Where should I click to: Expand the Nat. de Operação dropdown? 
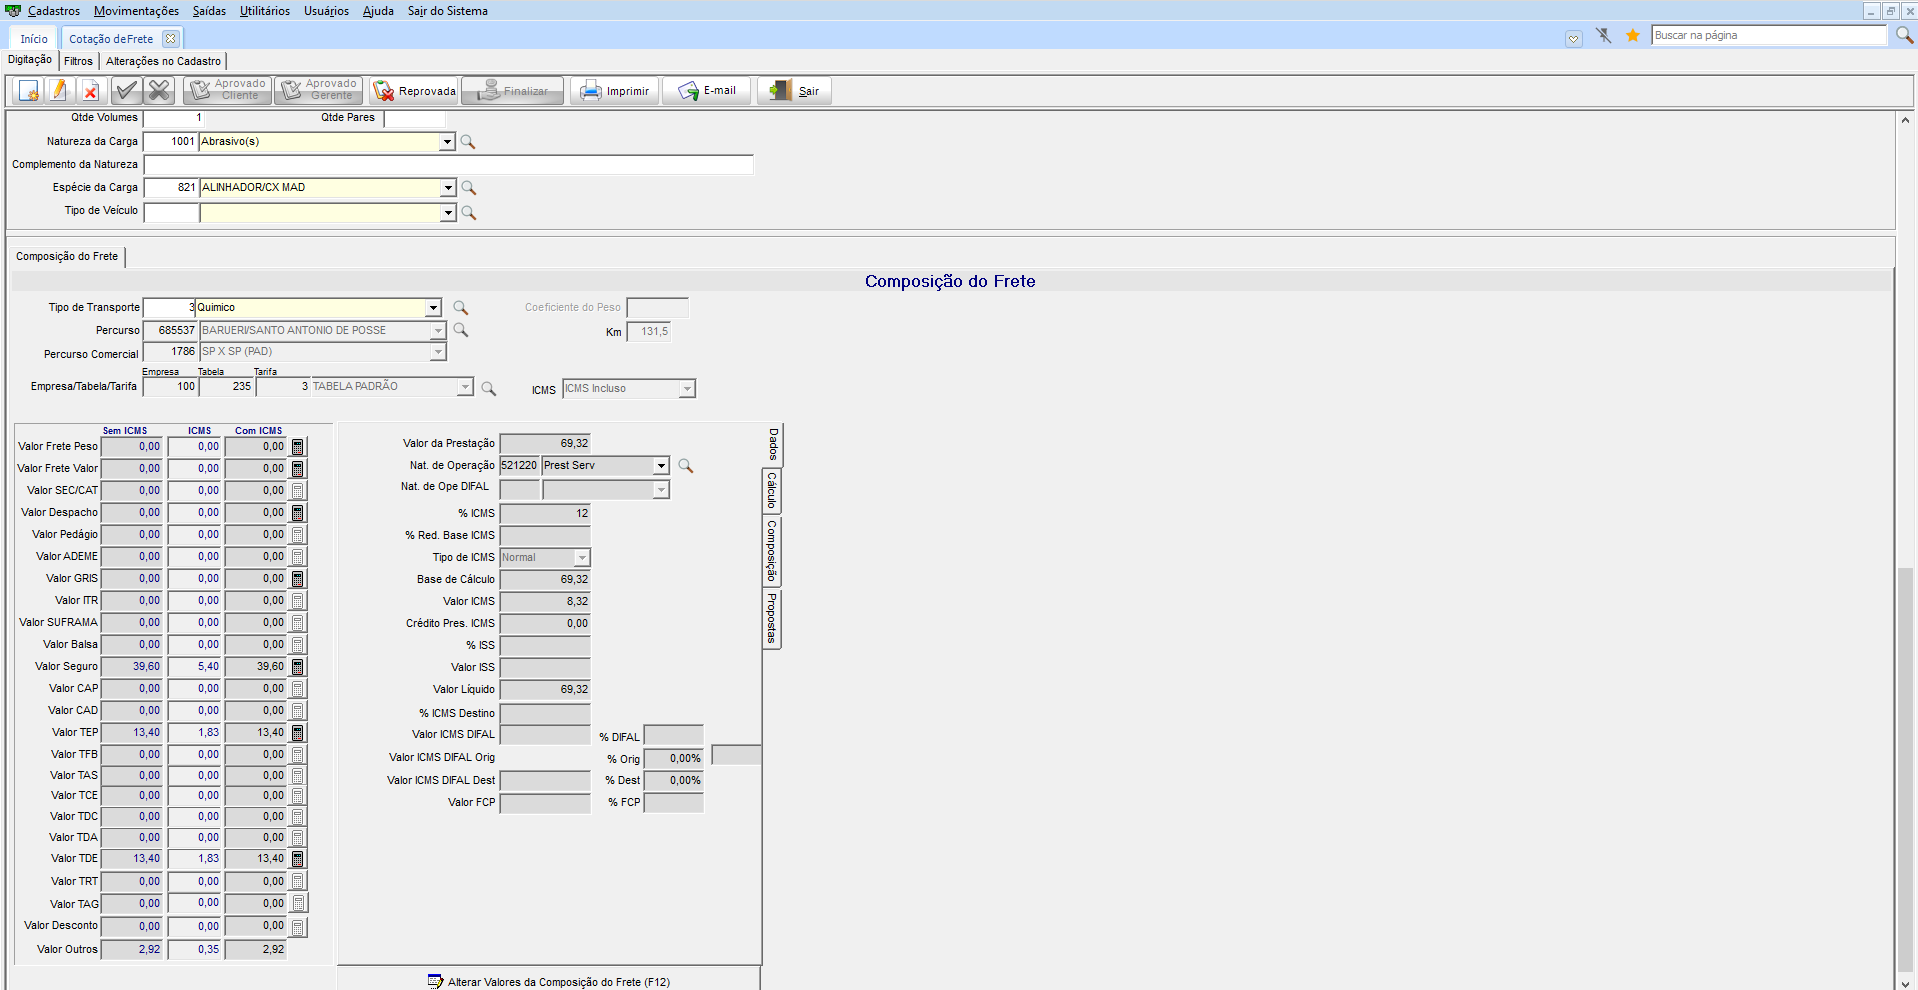[661, 466]
